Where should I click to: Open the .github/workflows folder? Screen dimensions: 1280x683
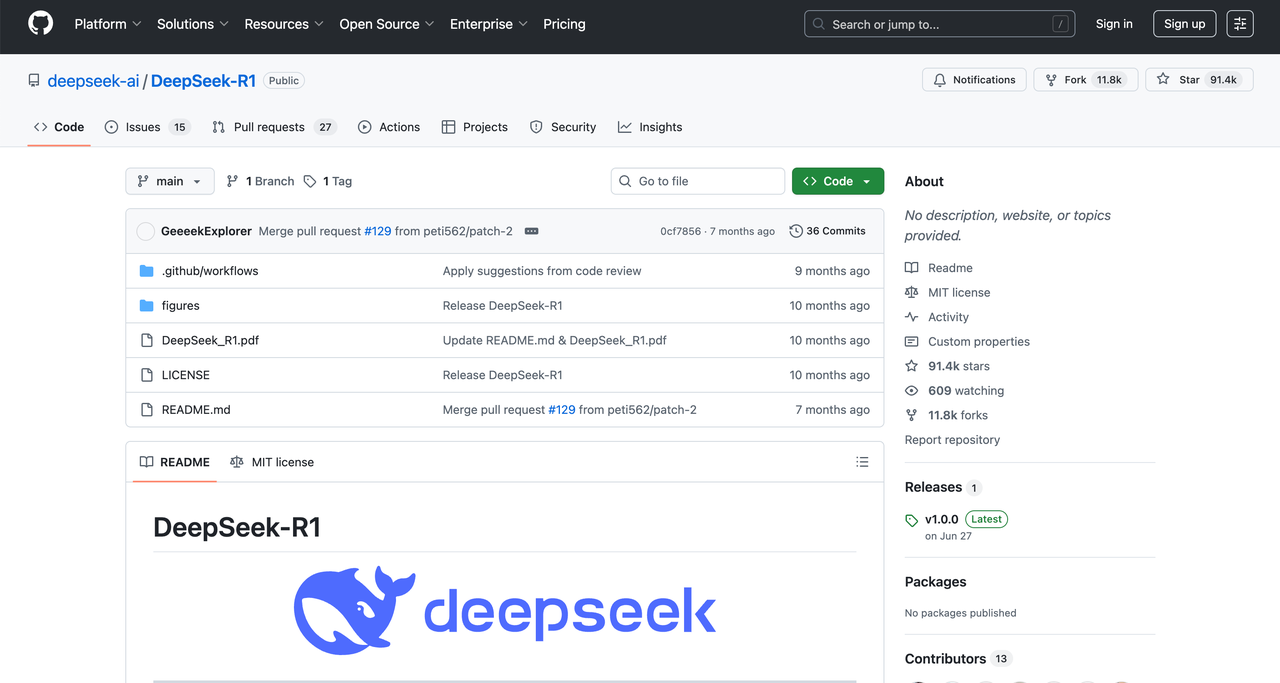click(210, 271)
